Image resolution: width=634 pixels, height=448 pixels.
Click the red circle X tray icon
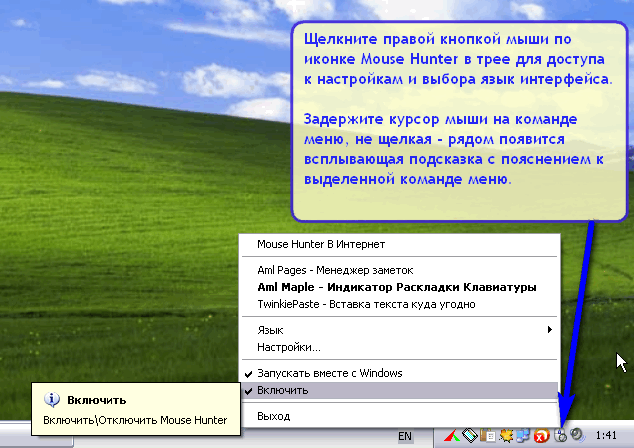click(x=541, y=436)
